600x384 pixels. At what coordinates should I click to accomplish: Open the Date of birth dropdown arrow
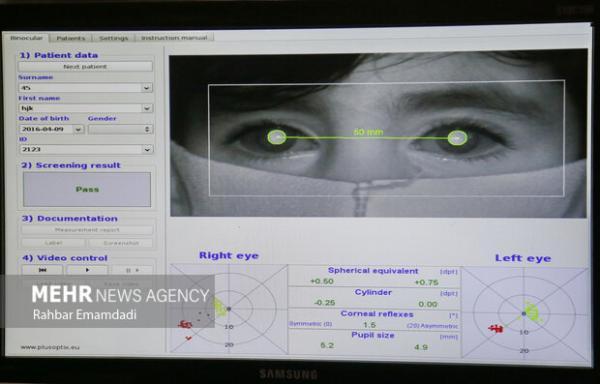click(78, 129)
